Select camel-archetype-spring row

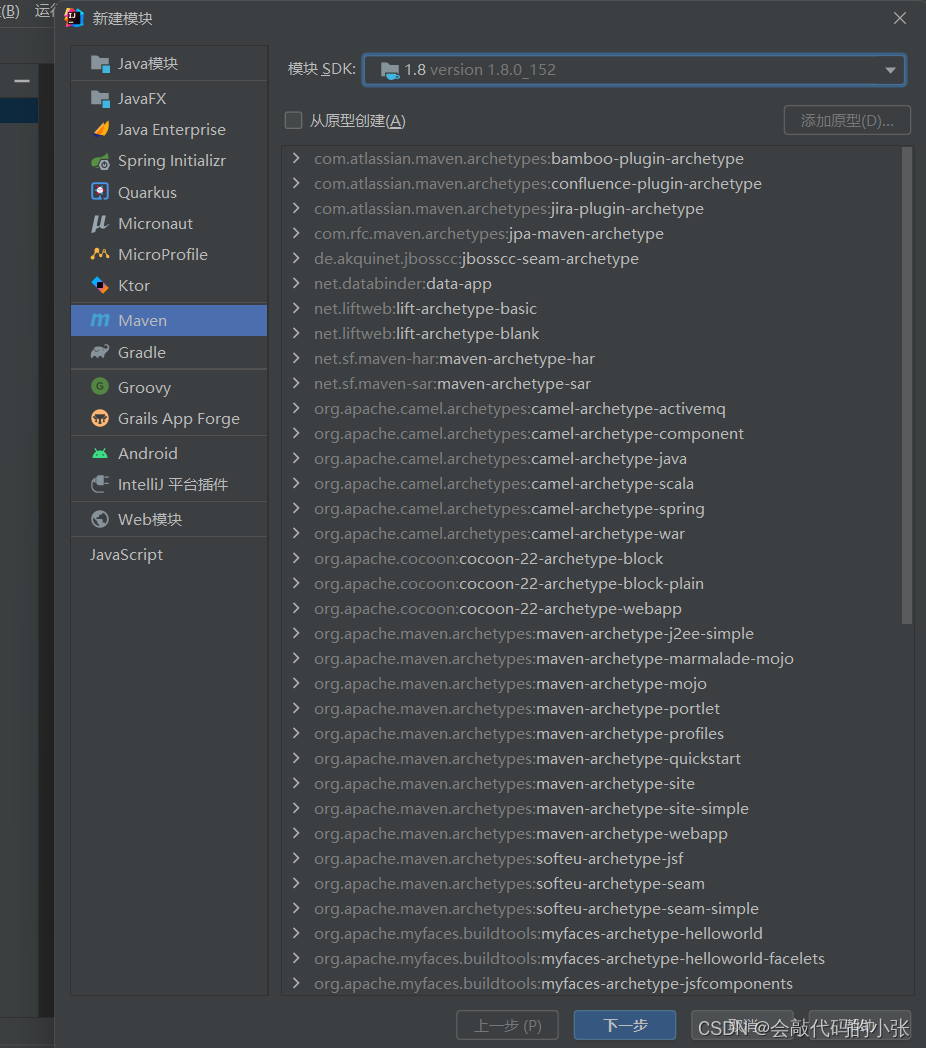click(x=592, y=509)
